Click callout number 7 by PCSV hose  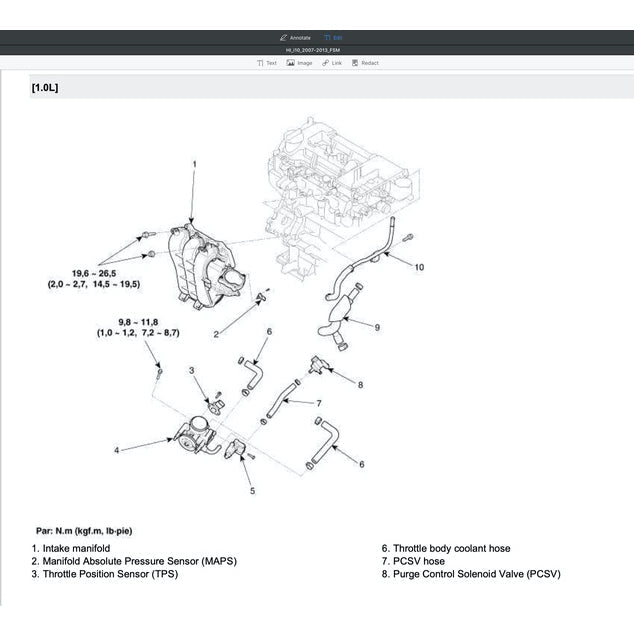(x=318, y=403)
